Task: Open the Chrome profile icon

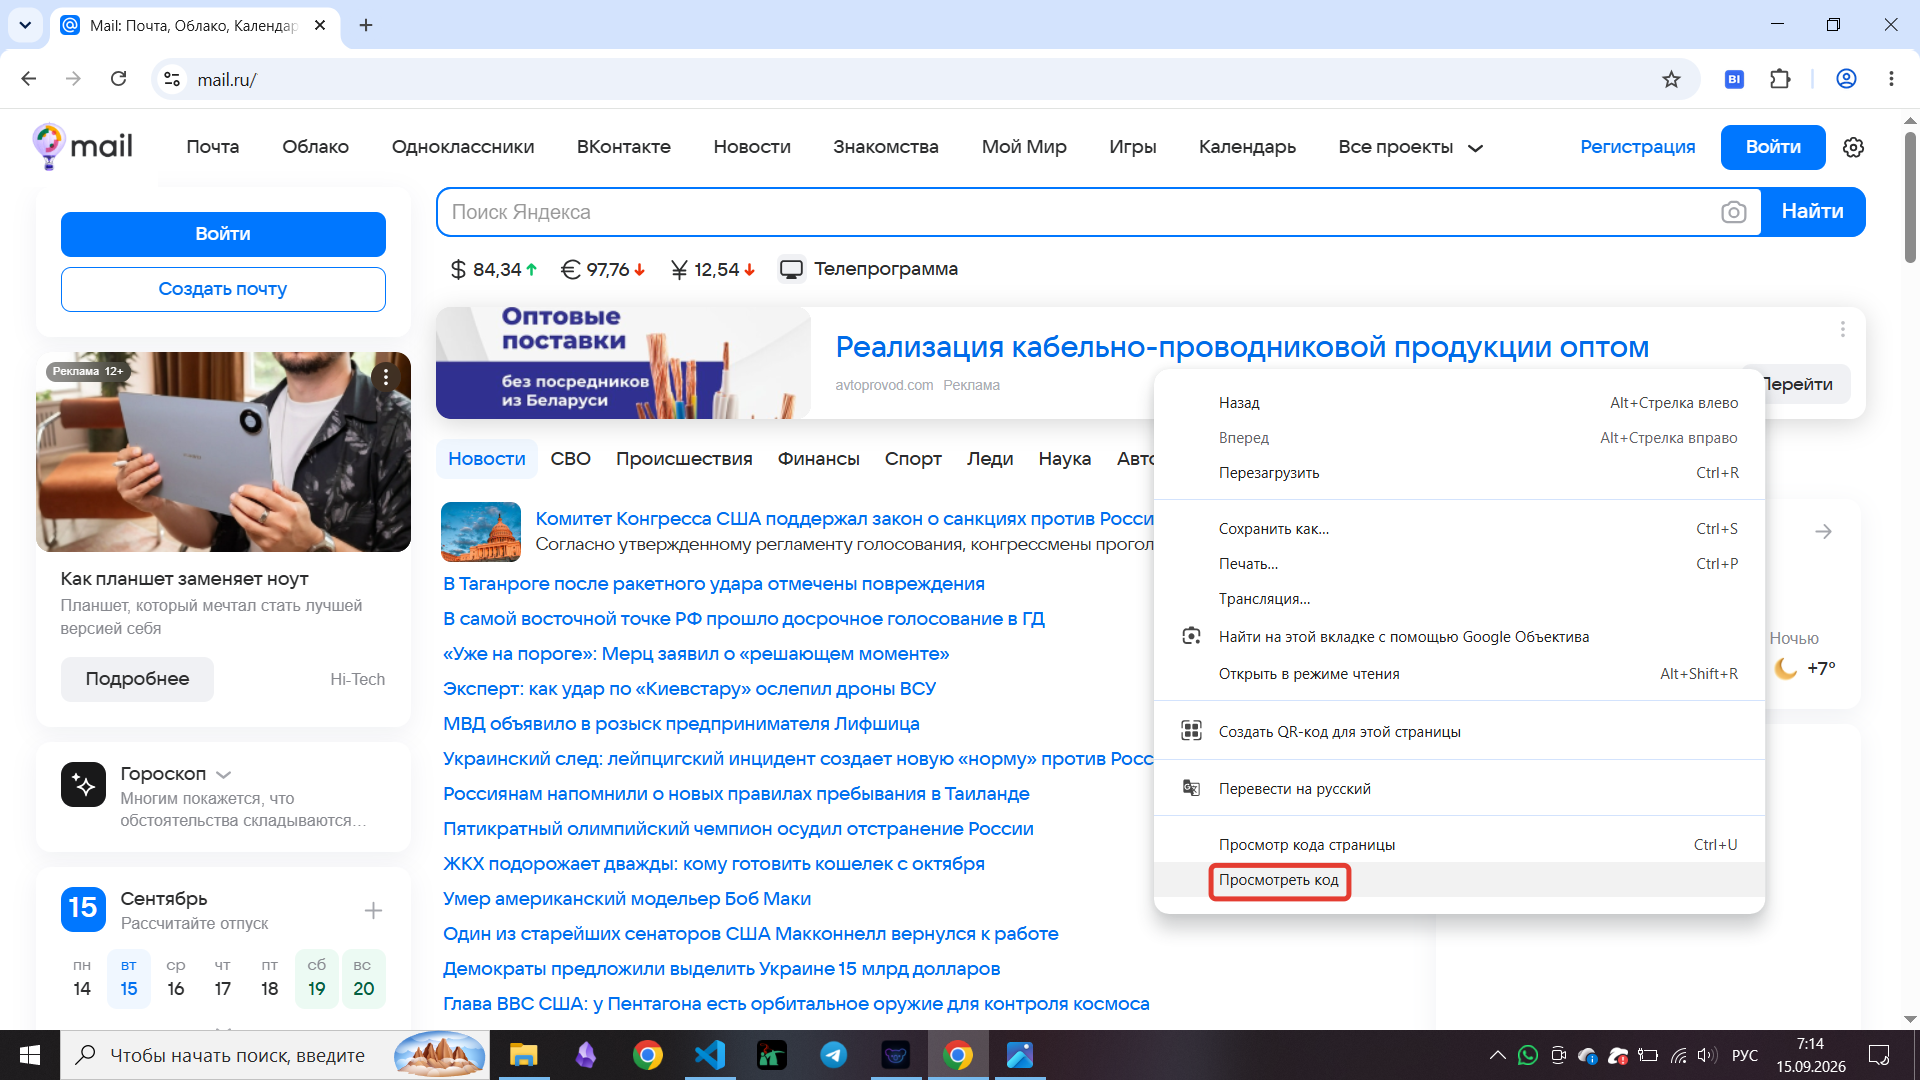Action: [1846, 79]
